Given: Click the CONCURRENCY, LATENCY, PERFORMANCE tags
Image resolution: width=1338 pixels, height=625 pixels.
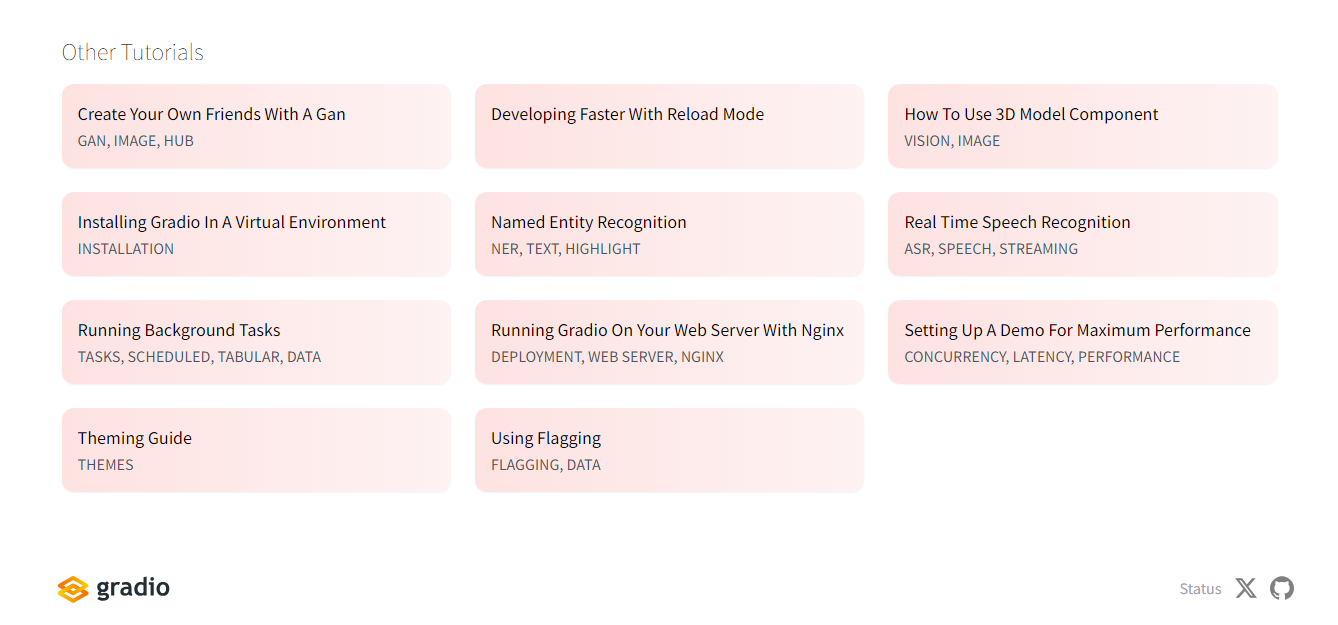Looking at the screenshot, I should [x=1041, y=357].
